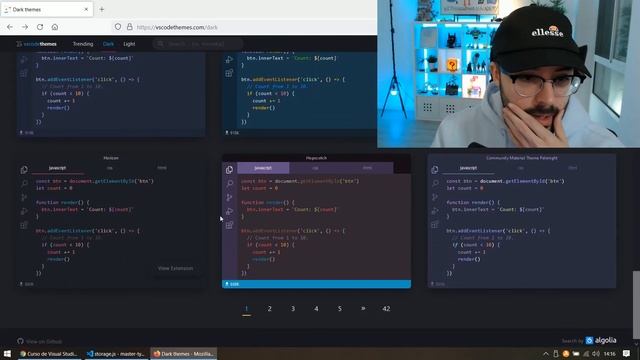Open the Windows Start menu
The width and height of the screenshot is (640, 360).
[7, 353]
